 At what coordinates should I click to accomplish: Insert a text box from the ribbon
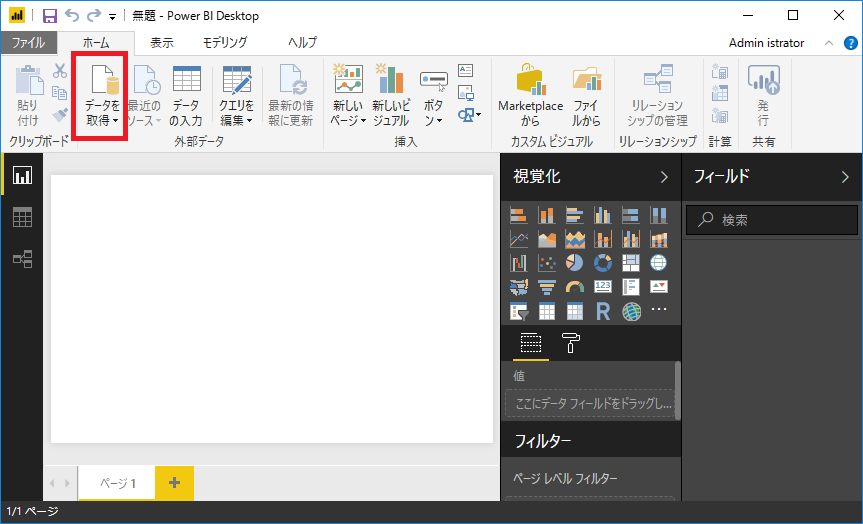click(466, 70)
